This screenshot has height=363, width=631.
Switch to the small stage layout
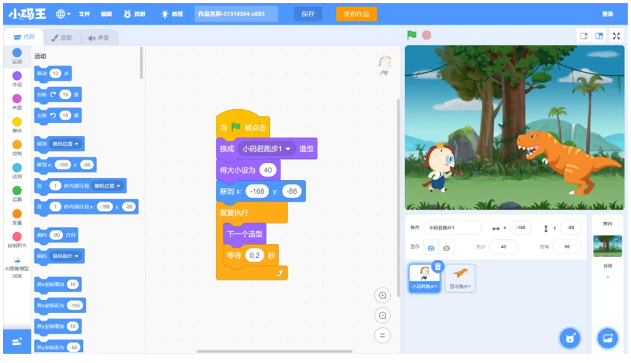pos(584,36)
